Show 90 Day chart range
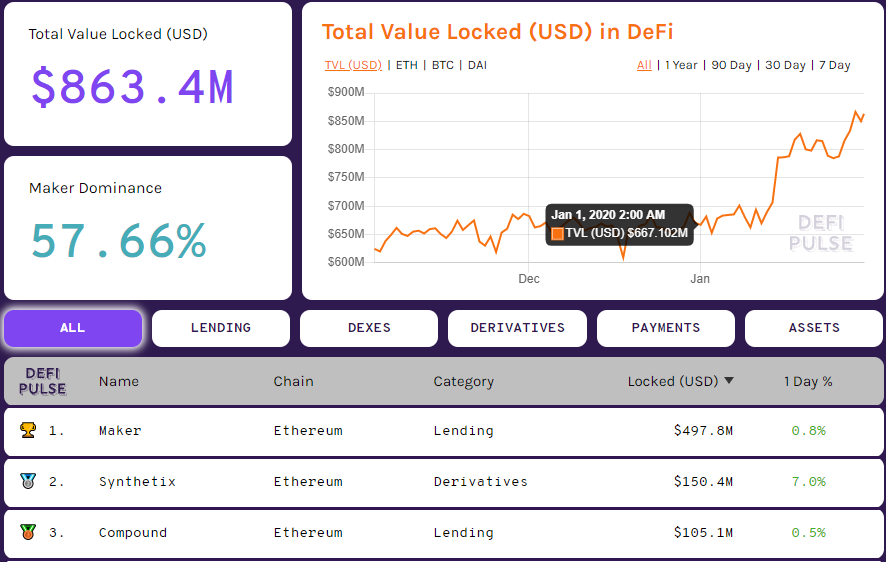The image size is (886, 562). click(x=731, y=65)
